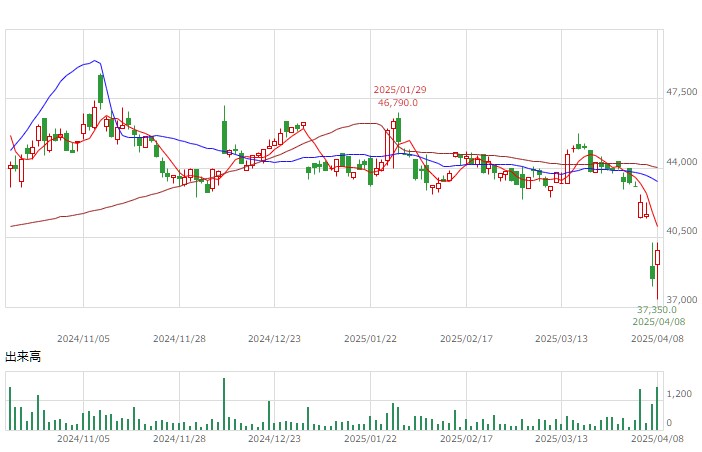
Task: Click the 2024/12/23 date under the volume chart
Action: [274, 439]
